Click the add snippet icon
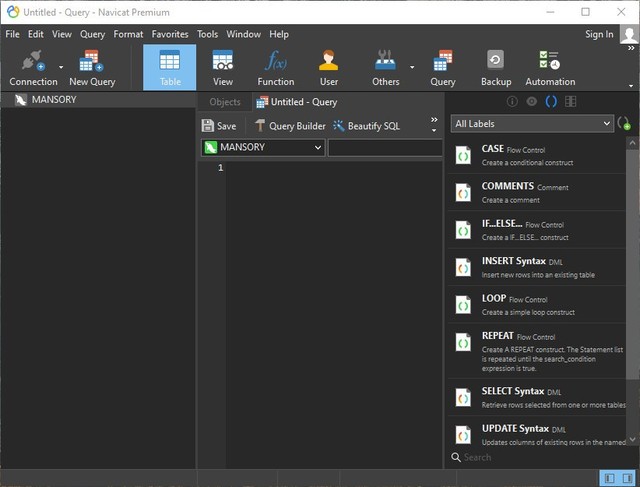This screenshot has height=487, width=640. (625, 124)
